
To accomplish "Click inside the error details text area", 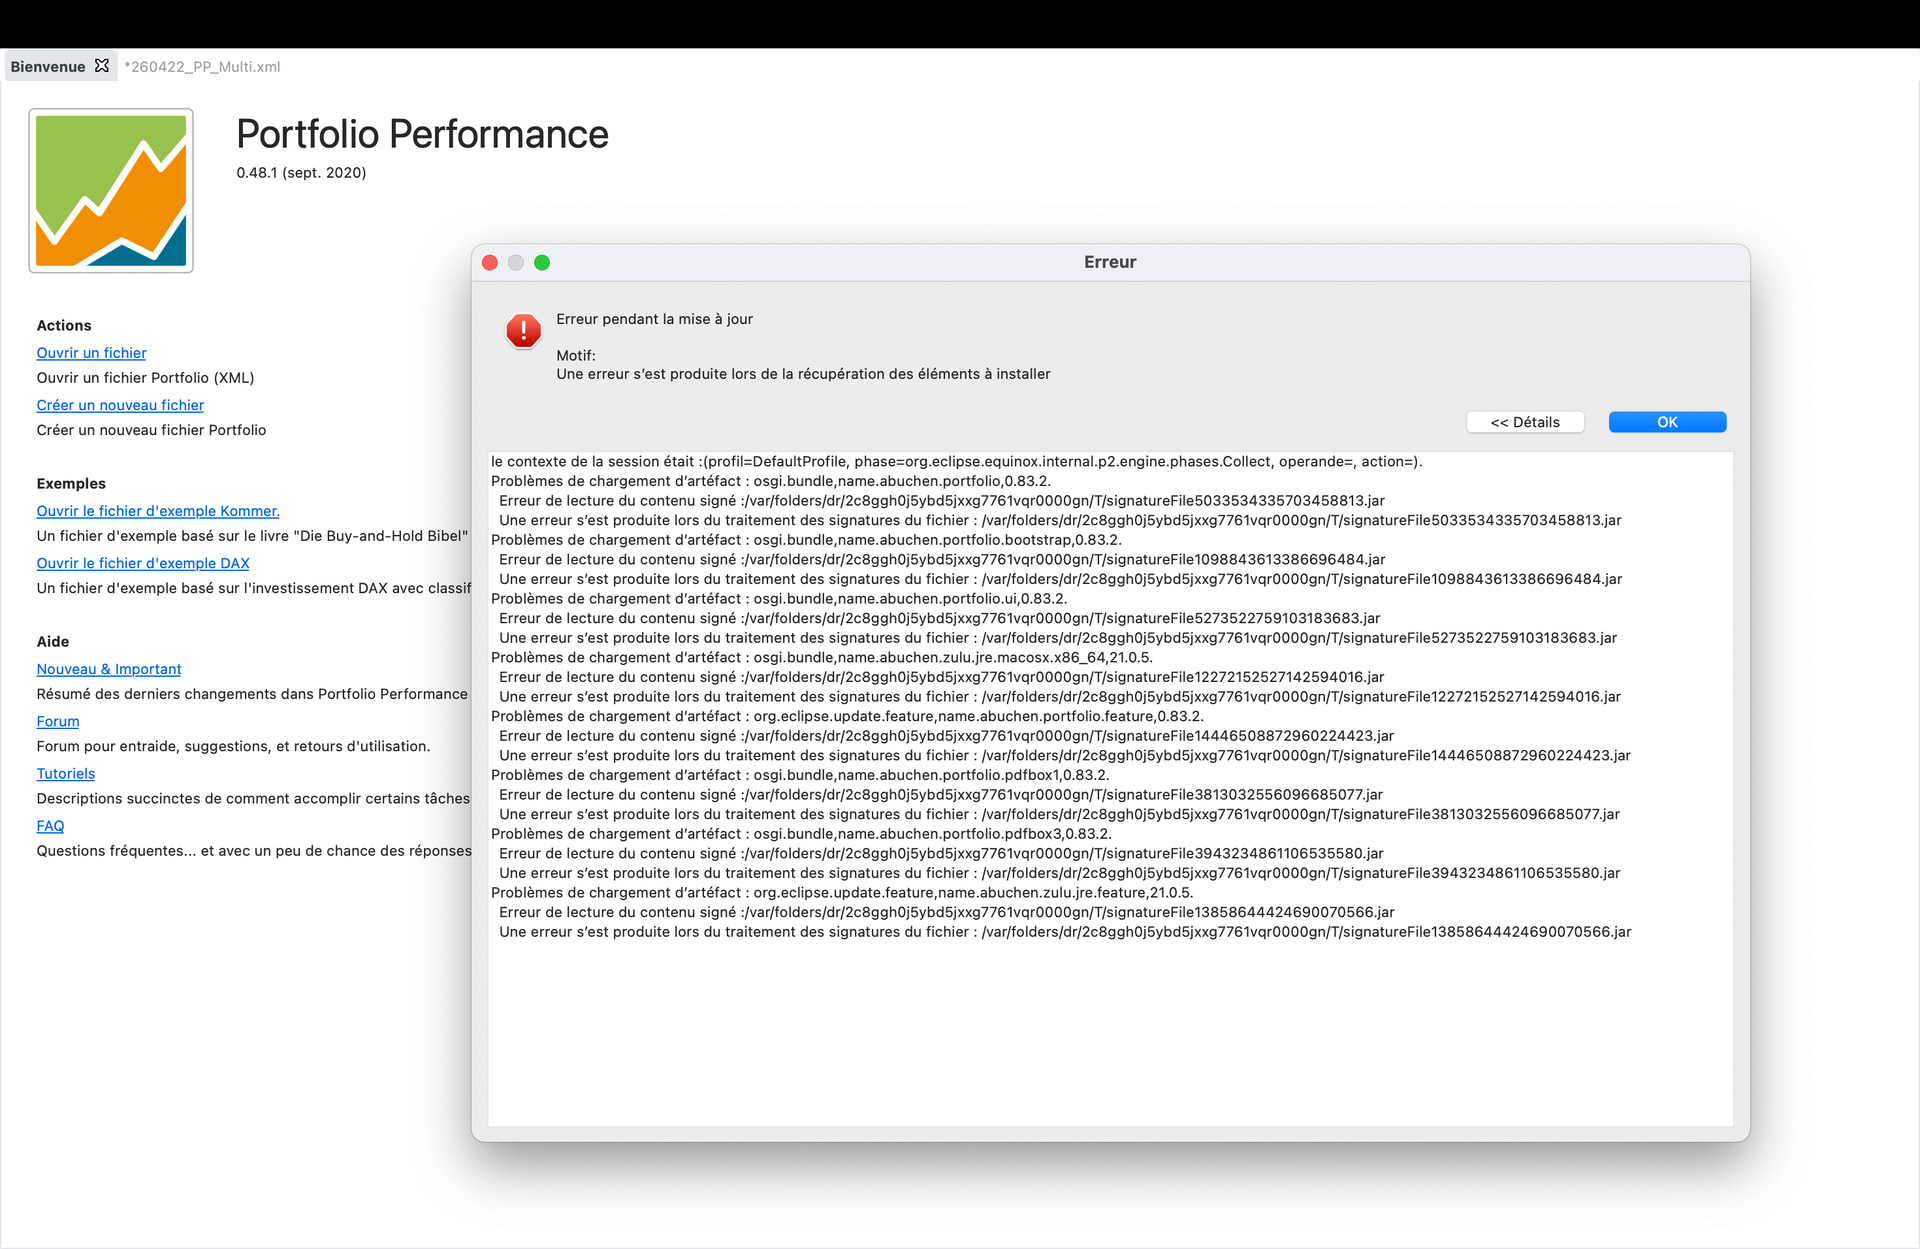I will click(x=1110, y=1030).
